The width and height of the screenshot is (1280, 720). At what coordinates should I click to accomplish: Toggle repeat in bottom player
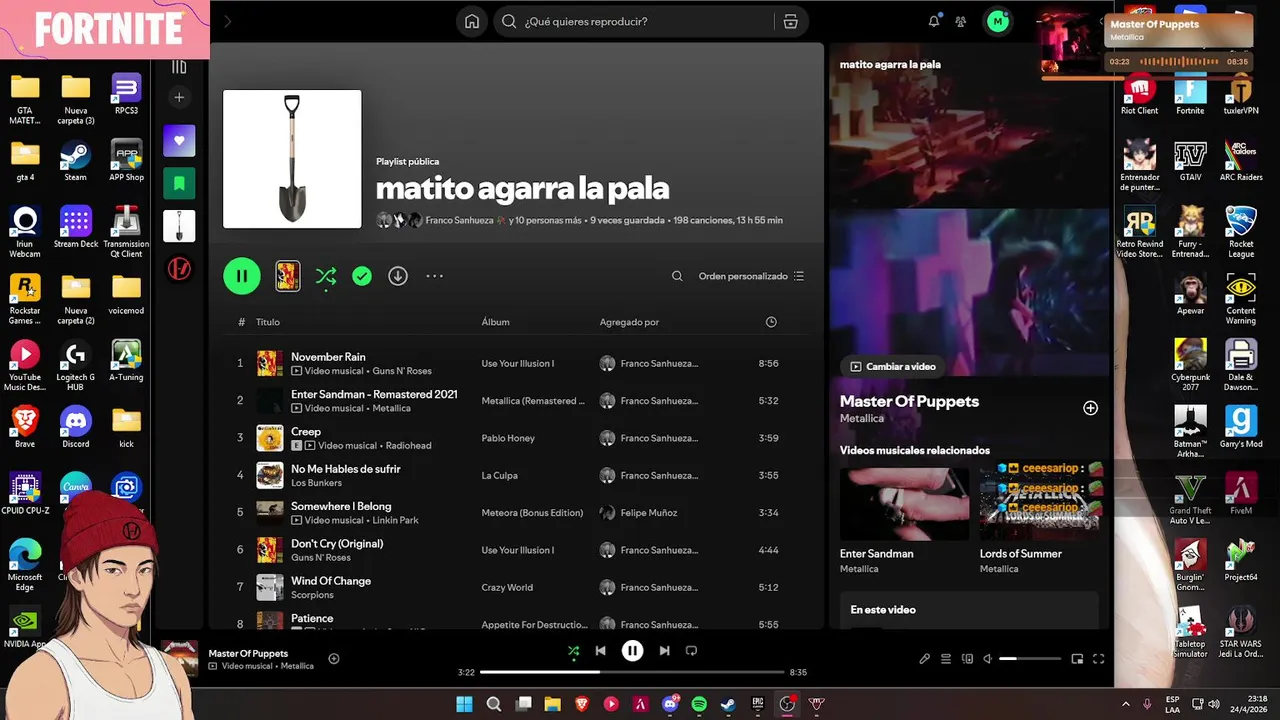click(x=691, y=651)
